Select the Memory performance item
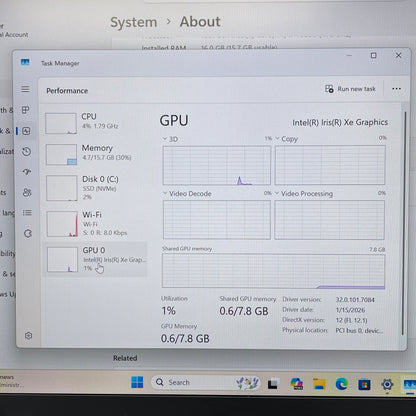 [95, 154]
